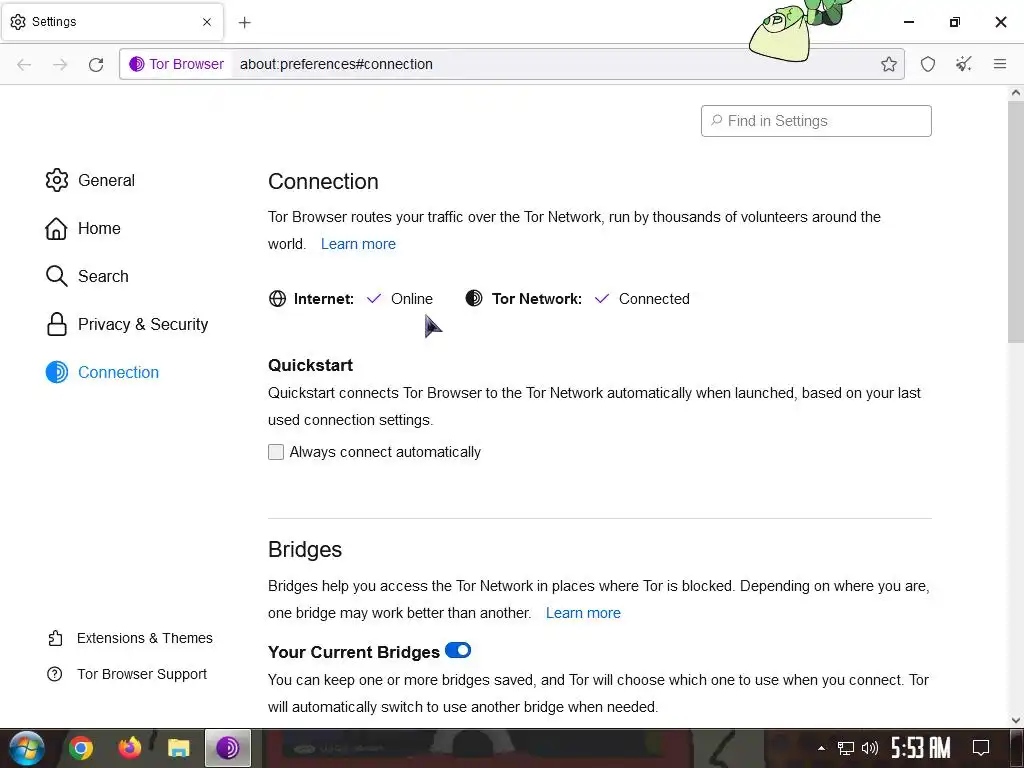Launch Google Chrome from the taskbar

[x=81, y=748]
